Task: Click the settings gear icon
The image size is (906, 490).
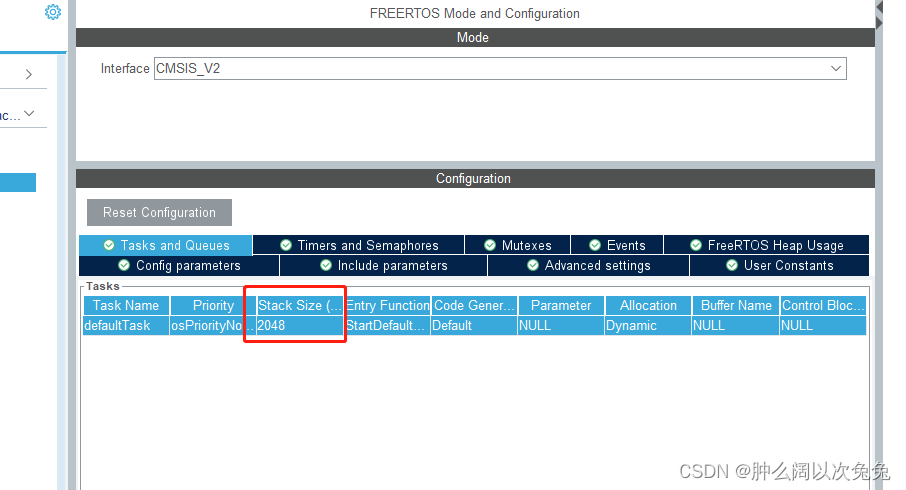Action: [53, 12]
